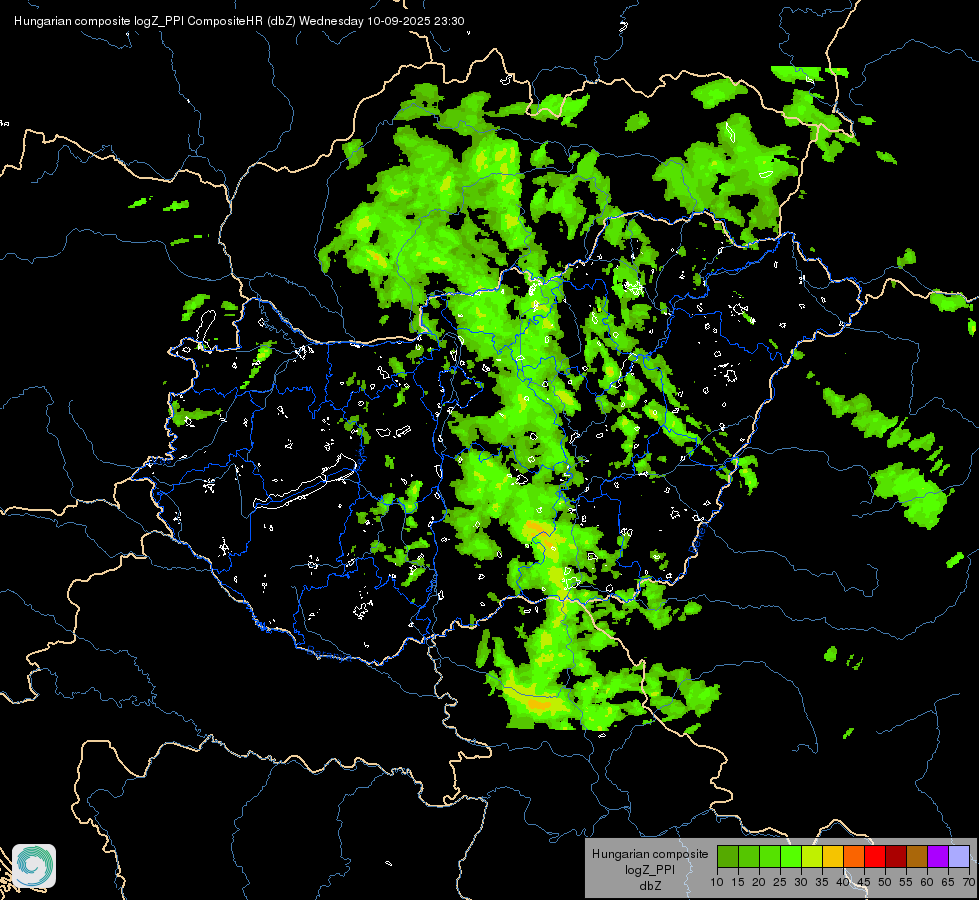Click the 'Hungarian composite' label in the legend
Viewport: 979px width, 900px height.
tap(650, 854)
